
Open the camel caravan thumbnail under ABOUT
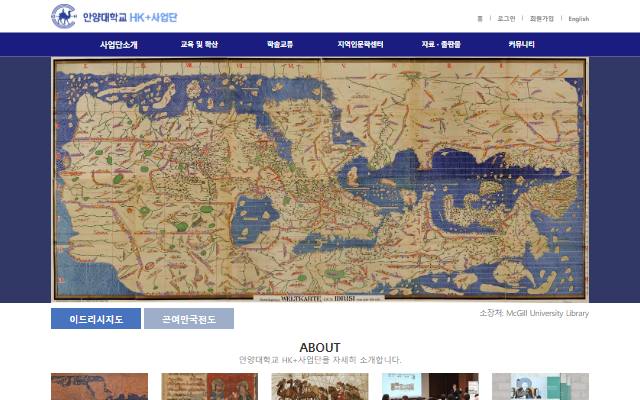tap(320, 387)
